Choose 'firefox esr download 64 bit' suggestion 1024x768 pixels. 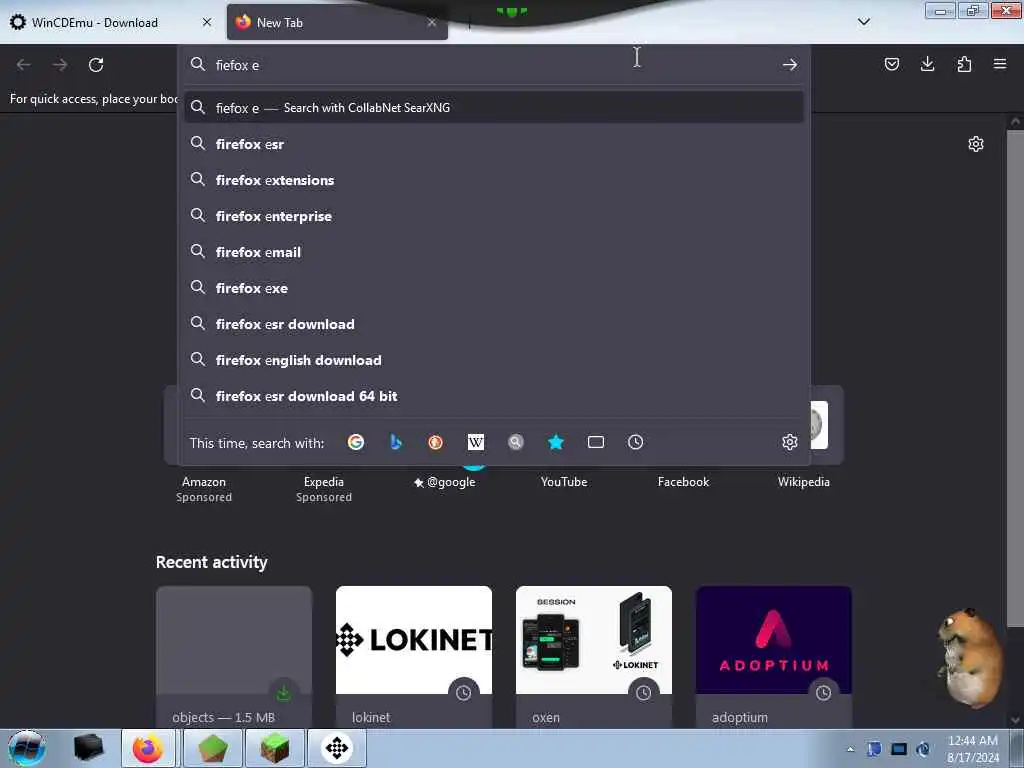(x=494, y=396)
